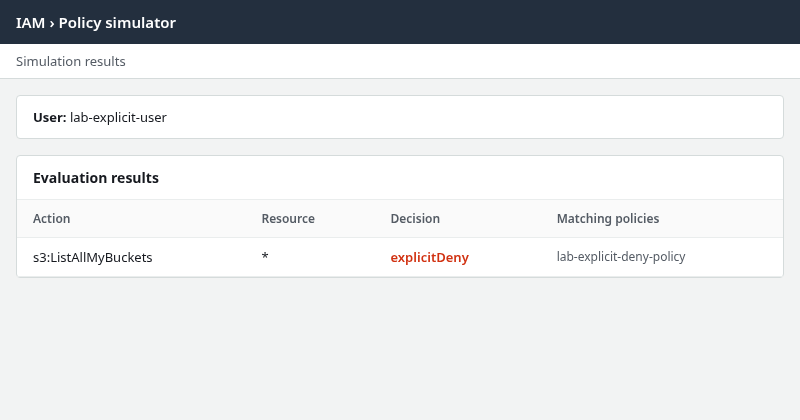
Task: Click the Resource column header
Action: click(288, 218)
